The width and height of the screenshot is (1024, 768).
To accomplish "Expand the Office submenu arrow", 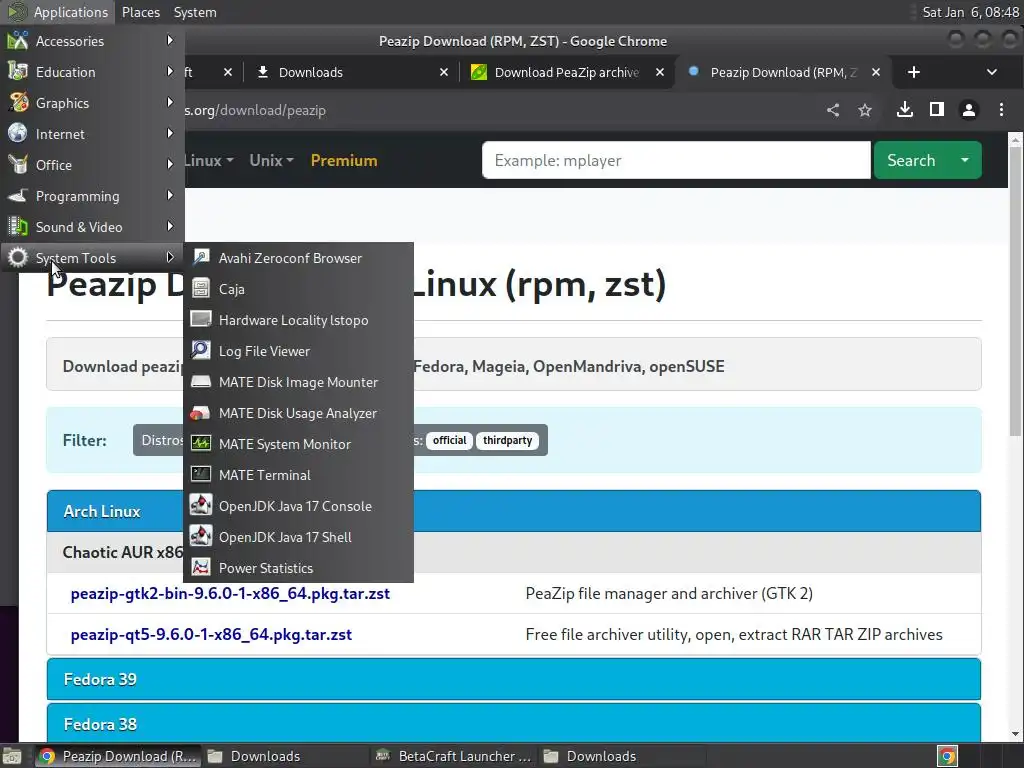I will [170, 165].
